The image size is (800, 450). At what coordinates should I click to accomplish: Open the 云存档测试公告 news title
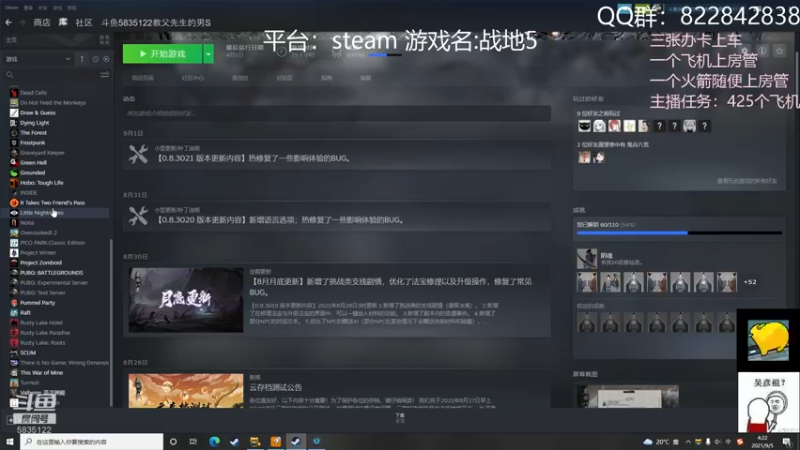[276, 387]
